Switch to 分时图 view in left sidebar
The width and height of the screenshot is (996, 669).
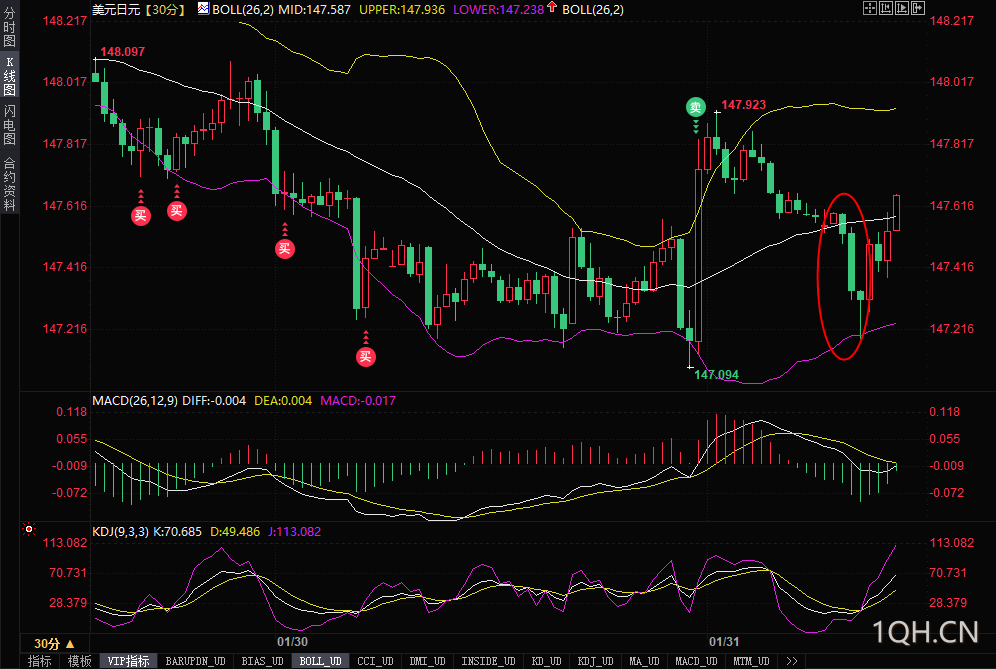tap(10, 25)
